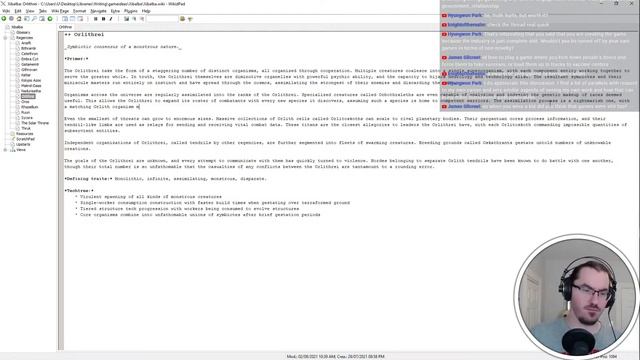Screen dimensions: 640x360
Task: Click the Bold formatting icon
Action: point(103,19)
